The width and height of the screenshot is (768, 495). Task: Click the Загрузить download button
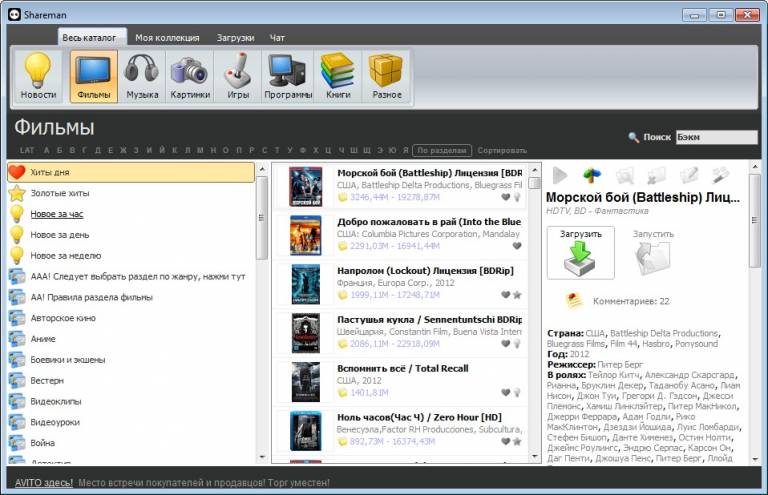point(580,253)
